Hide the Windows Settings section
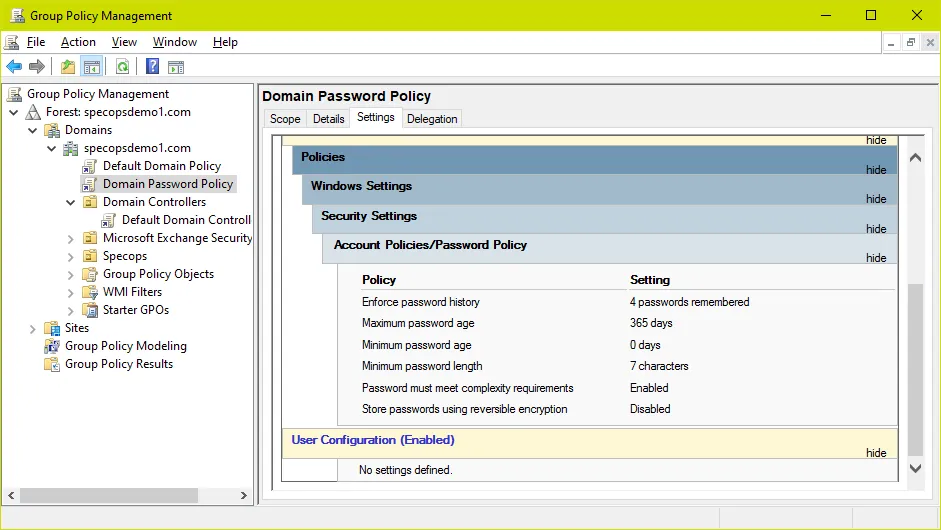The image size is (941, 530). click(876, 199)
